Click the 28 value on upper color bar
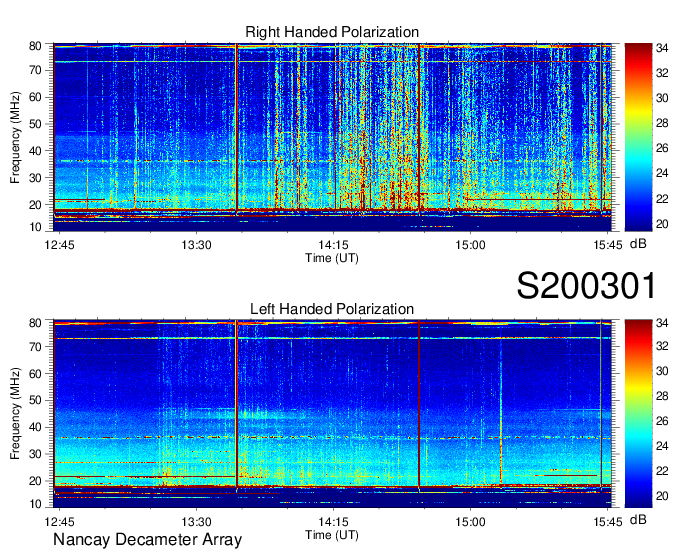 (662, 124)
